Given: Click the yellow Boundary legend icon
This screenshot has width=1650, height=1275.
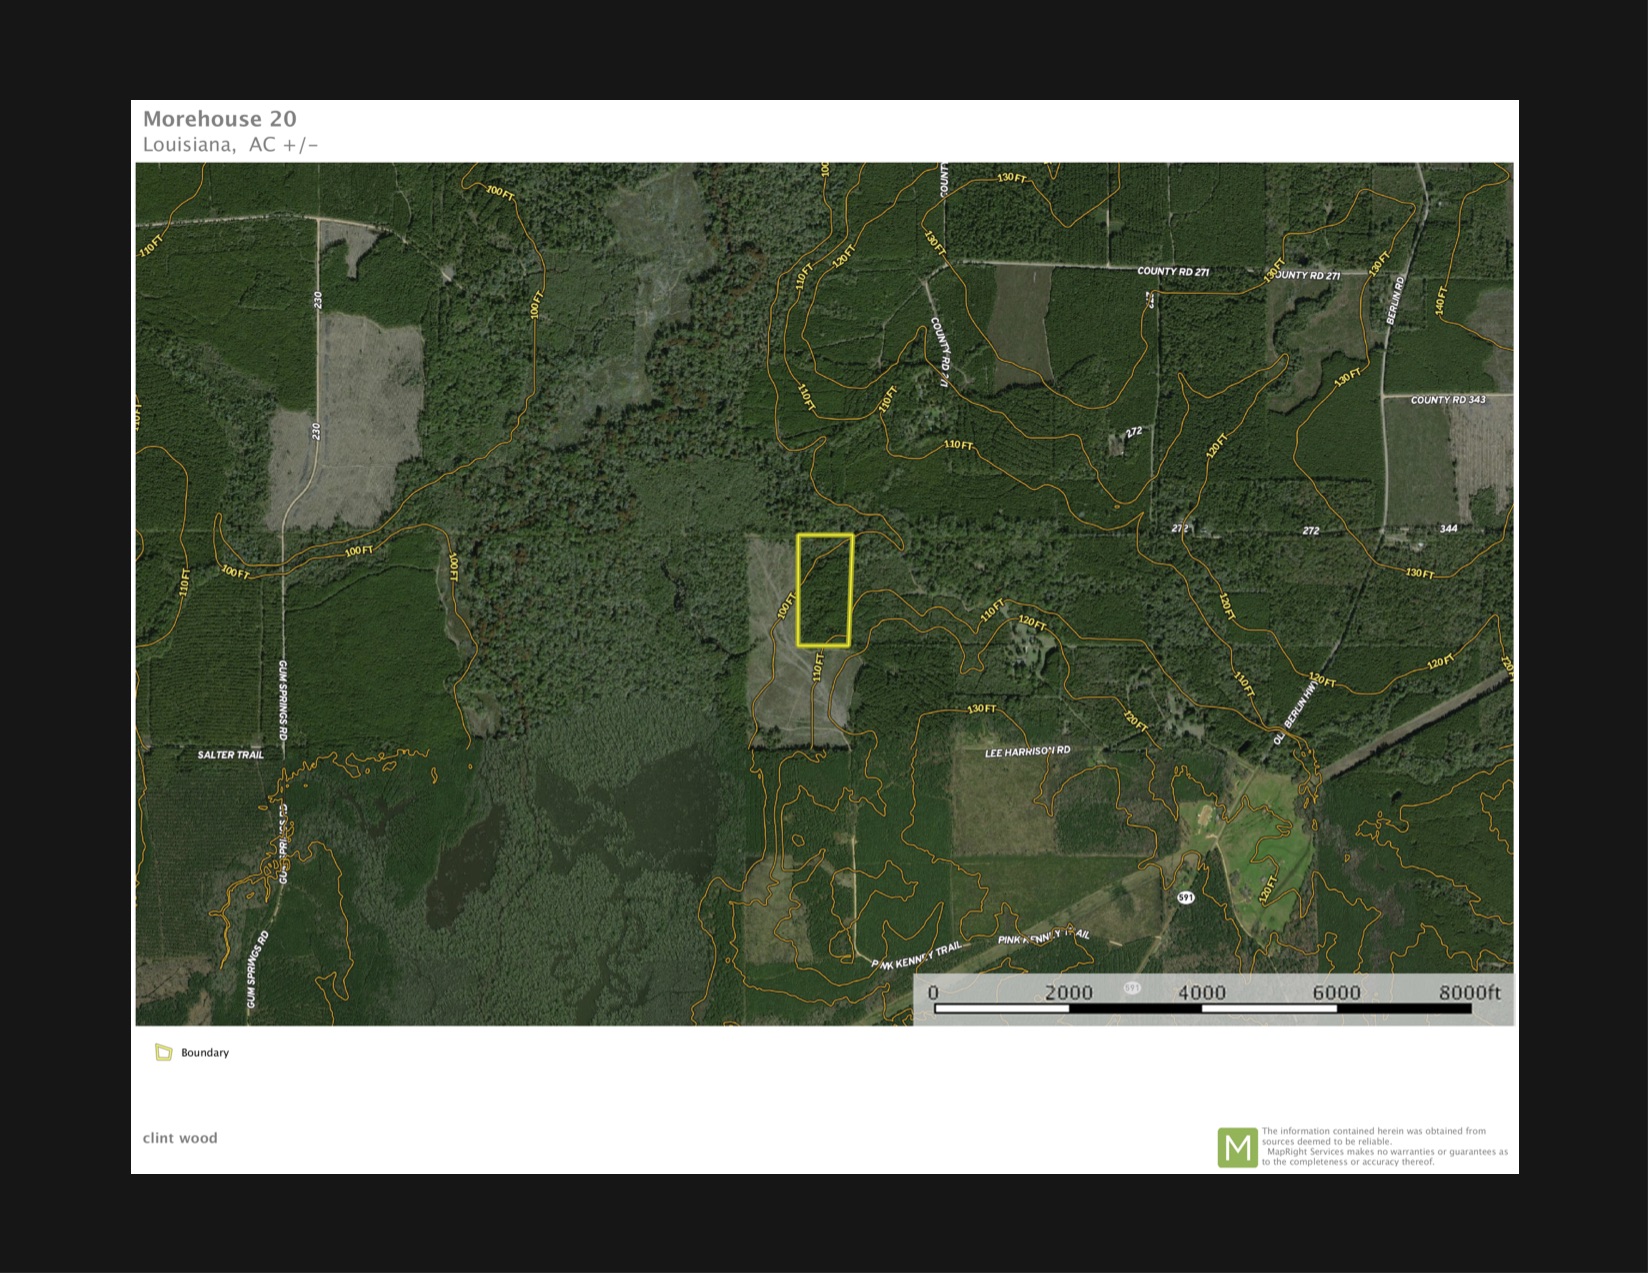Looking at the screenshot, I should pos(164,1053).
